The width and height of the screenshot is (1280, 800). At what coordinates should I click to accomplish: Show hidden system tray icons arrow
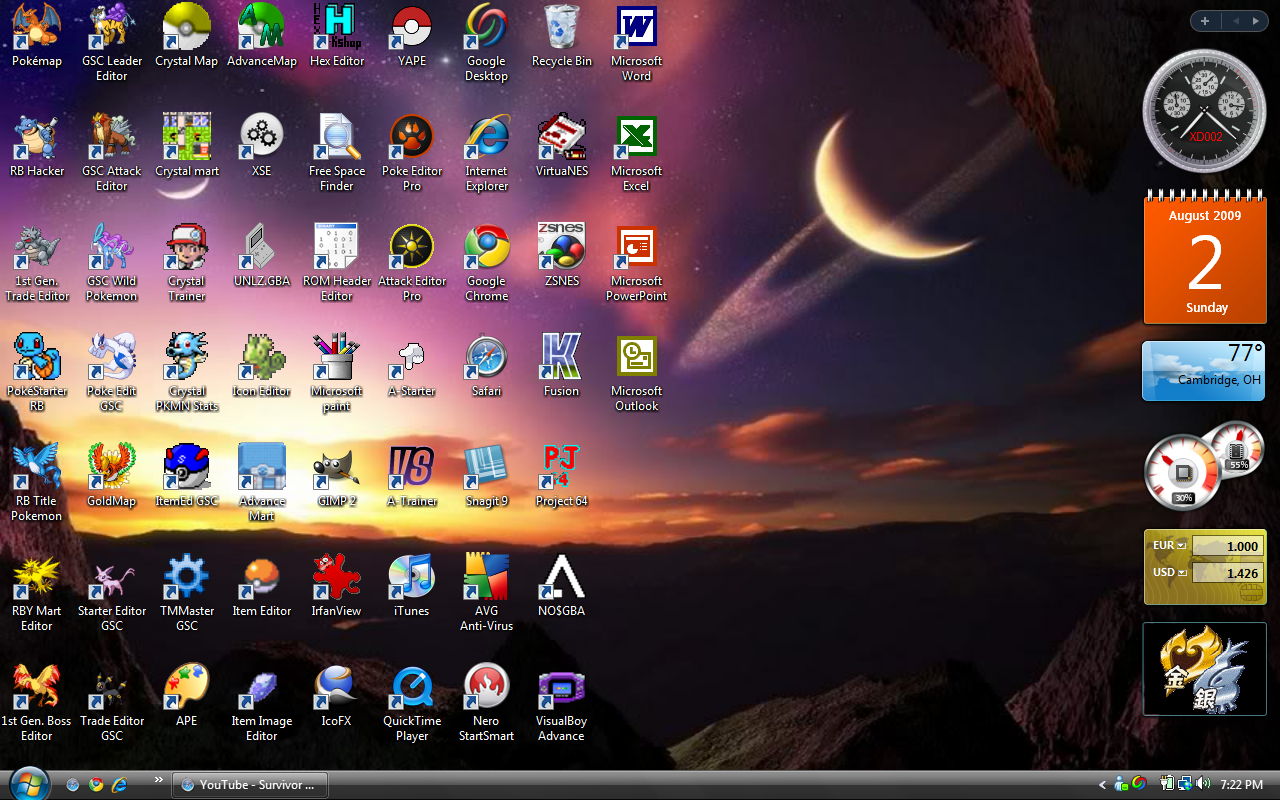1103,785
